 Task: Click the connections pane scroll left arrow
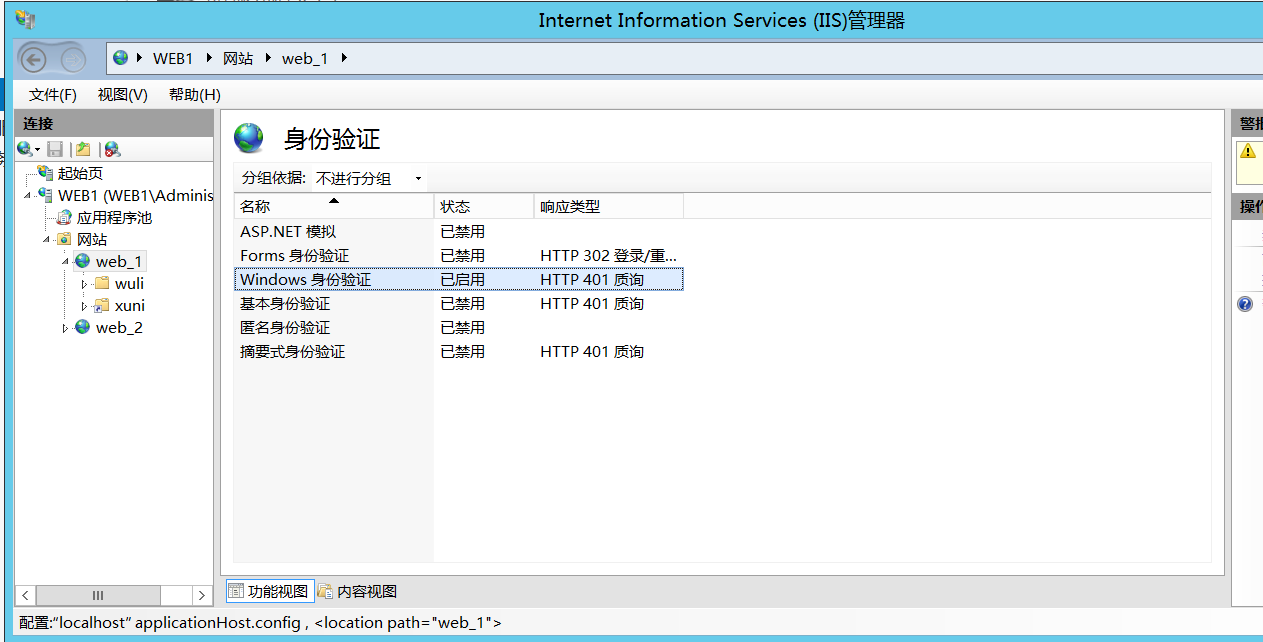(27, 595)
